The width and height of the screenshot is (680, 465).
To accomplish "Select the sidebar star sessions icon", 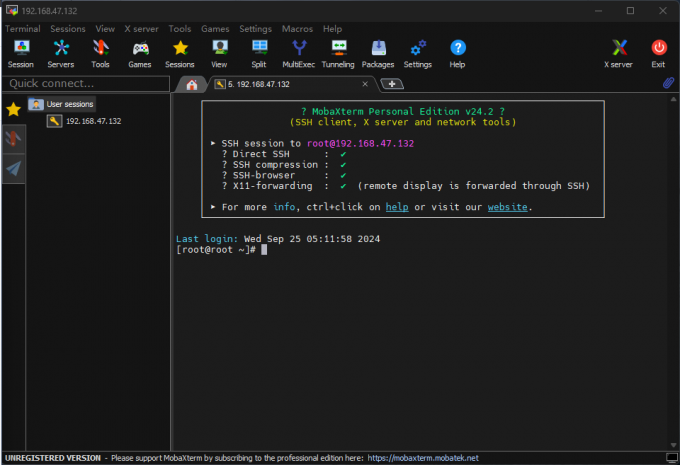I will (13, 109).
